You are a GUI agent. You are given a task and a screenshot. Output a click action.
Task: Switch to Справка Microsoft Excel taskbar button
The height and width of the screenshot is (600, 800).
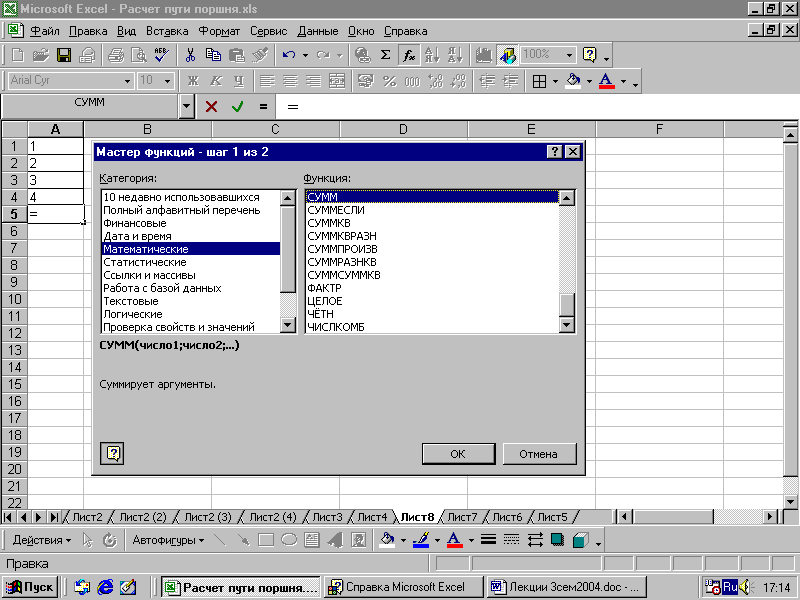click(x=404, y=587)
